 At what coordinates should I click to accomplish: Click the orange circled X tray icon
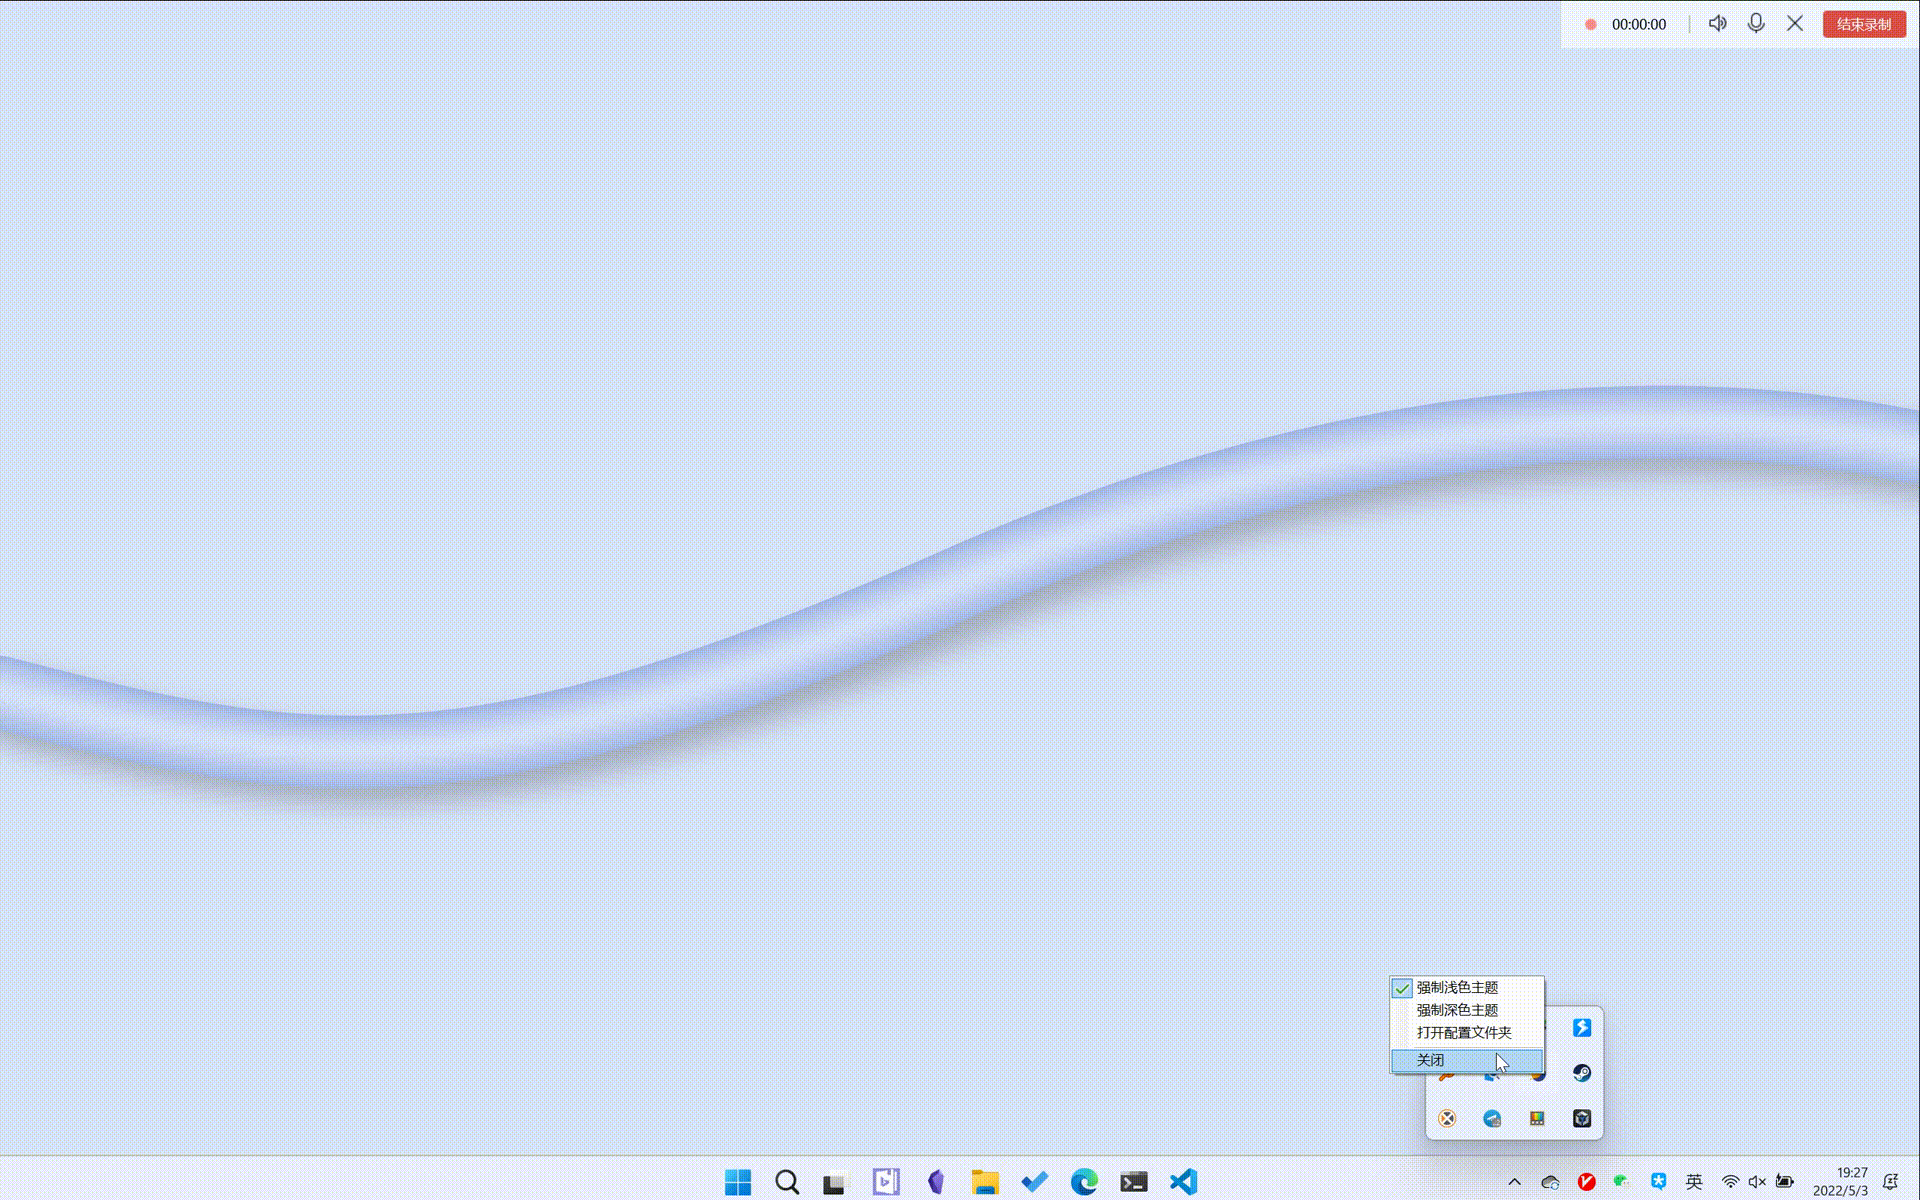tap(1447, 1118)
